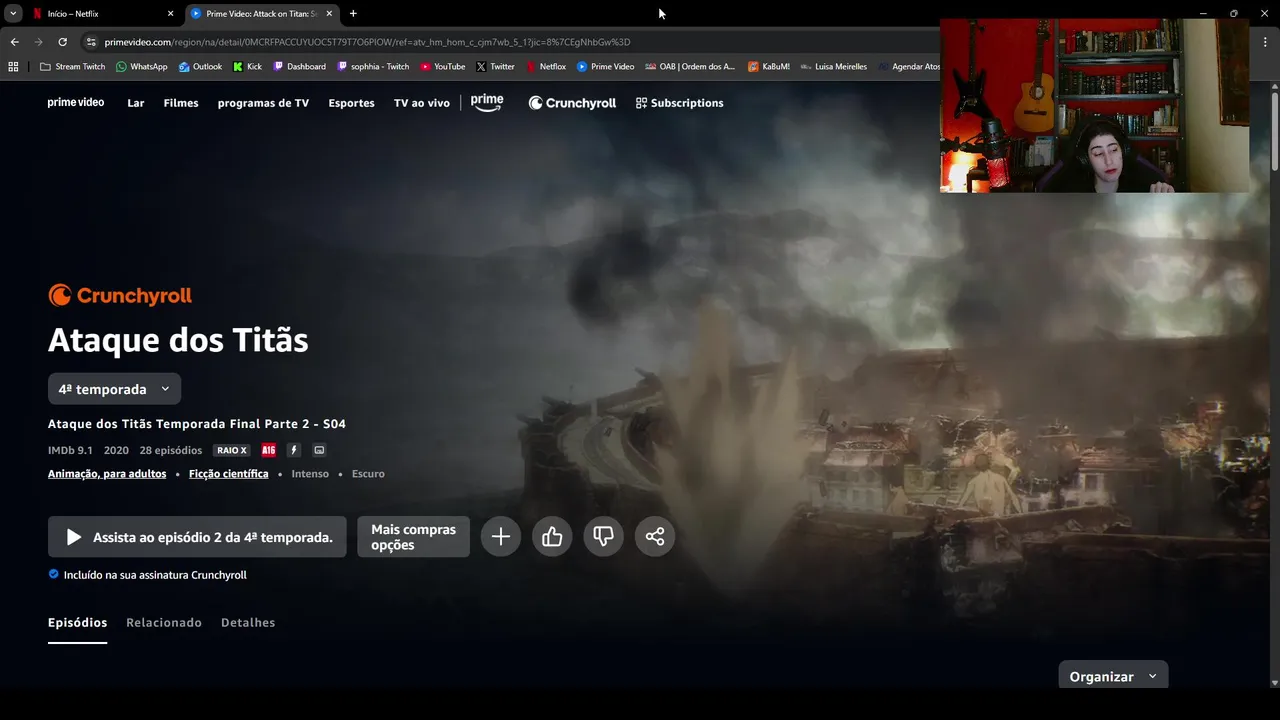Click '28 episódios' text
The width and height of the screenshot is (1280, 720).
click(171, 450)
